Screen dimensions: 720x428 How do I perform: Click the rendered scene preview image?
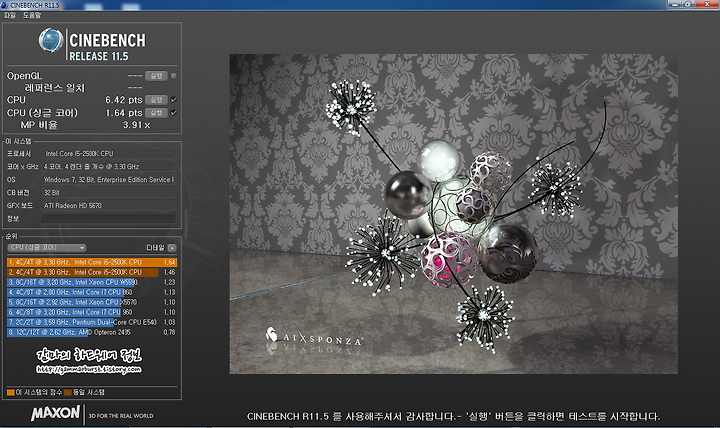454,214
